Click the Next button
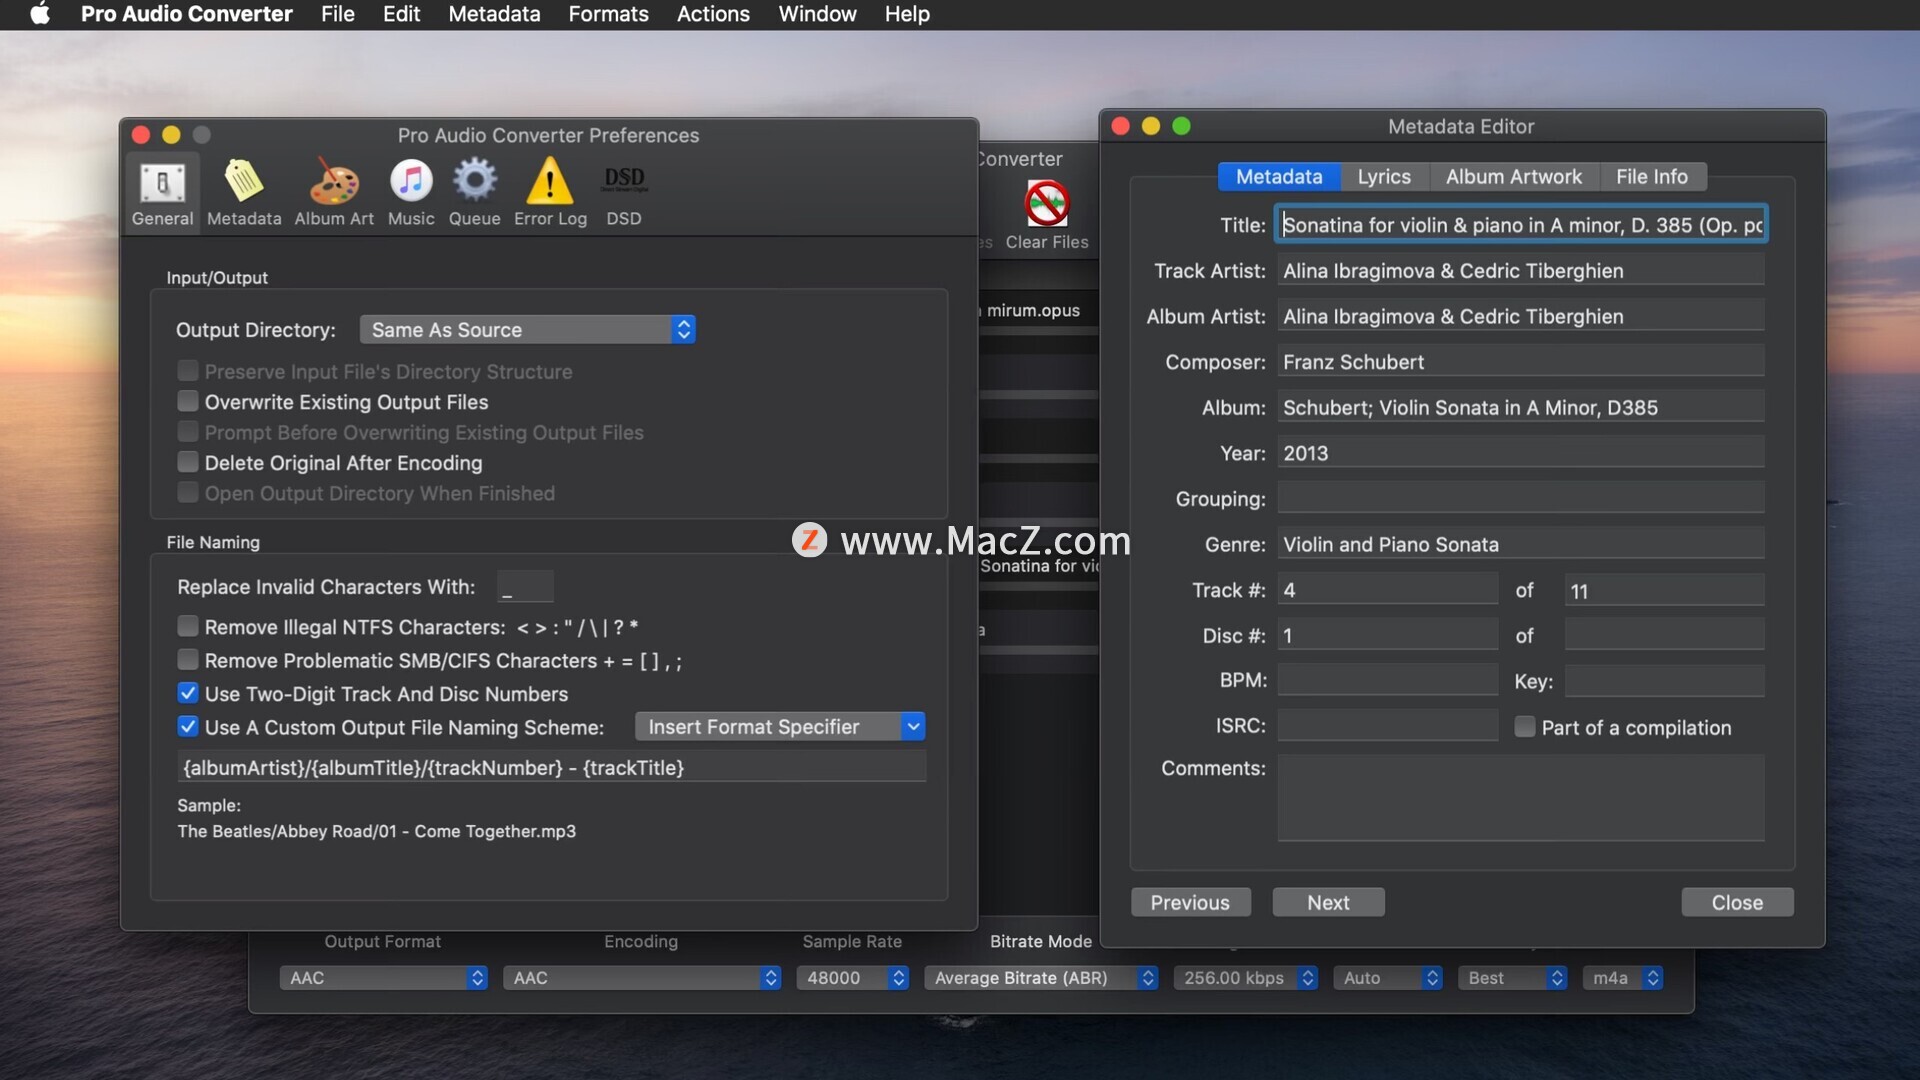Image resolution: width=1920 pixels, height=1080 pixels. 1328,903
